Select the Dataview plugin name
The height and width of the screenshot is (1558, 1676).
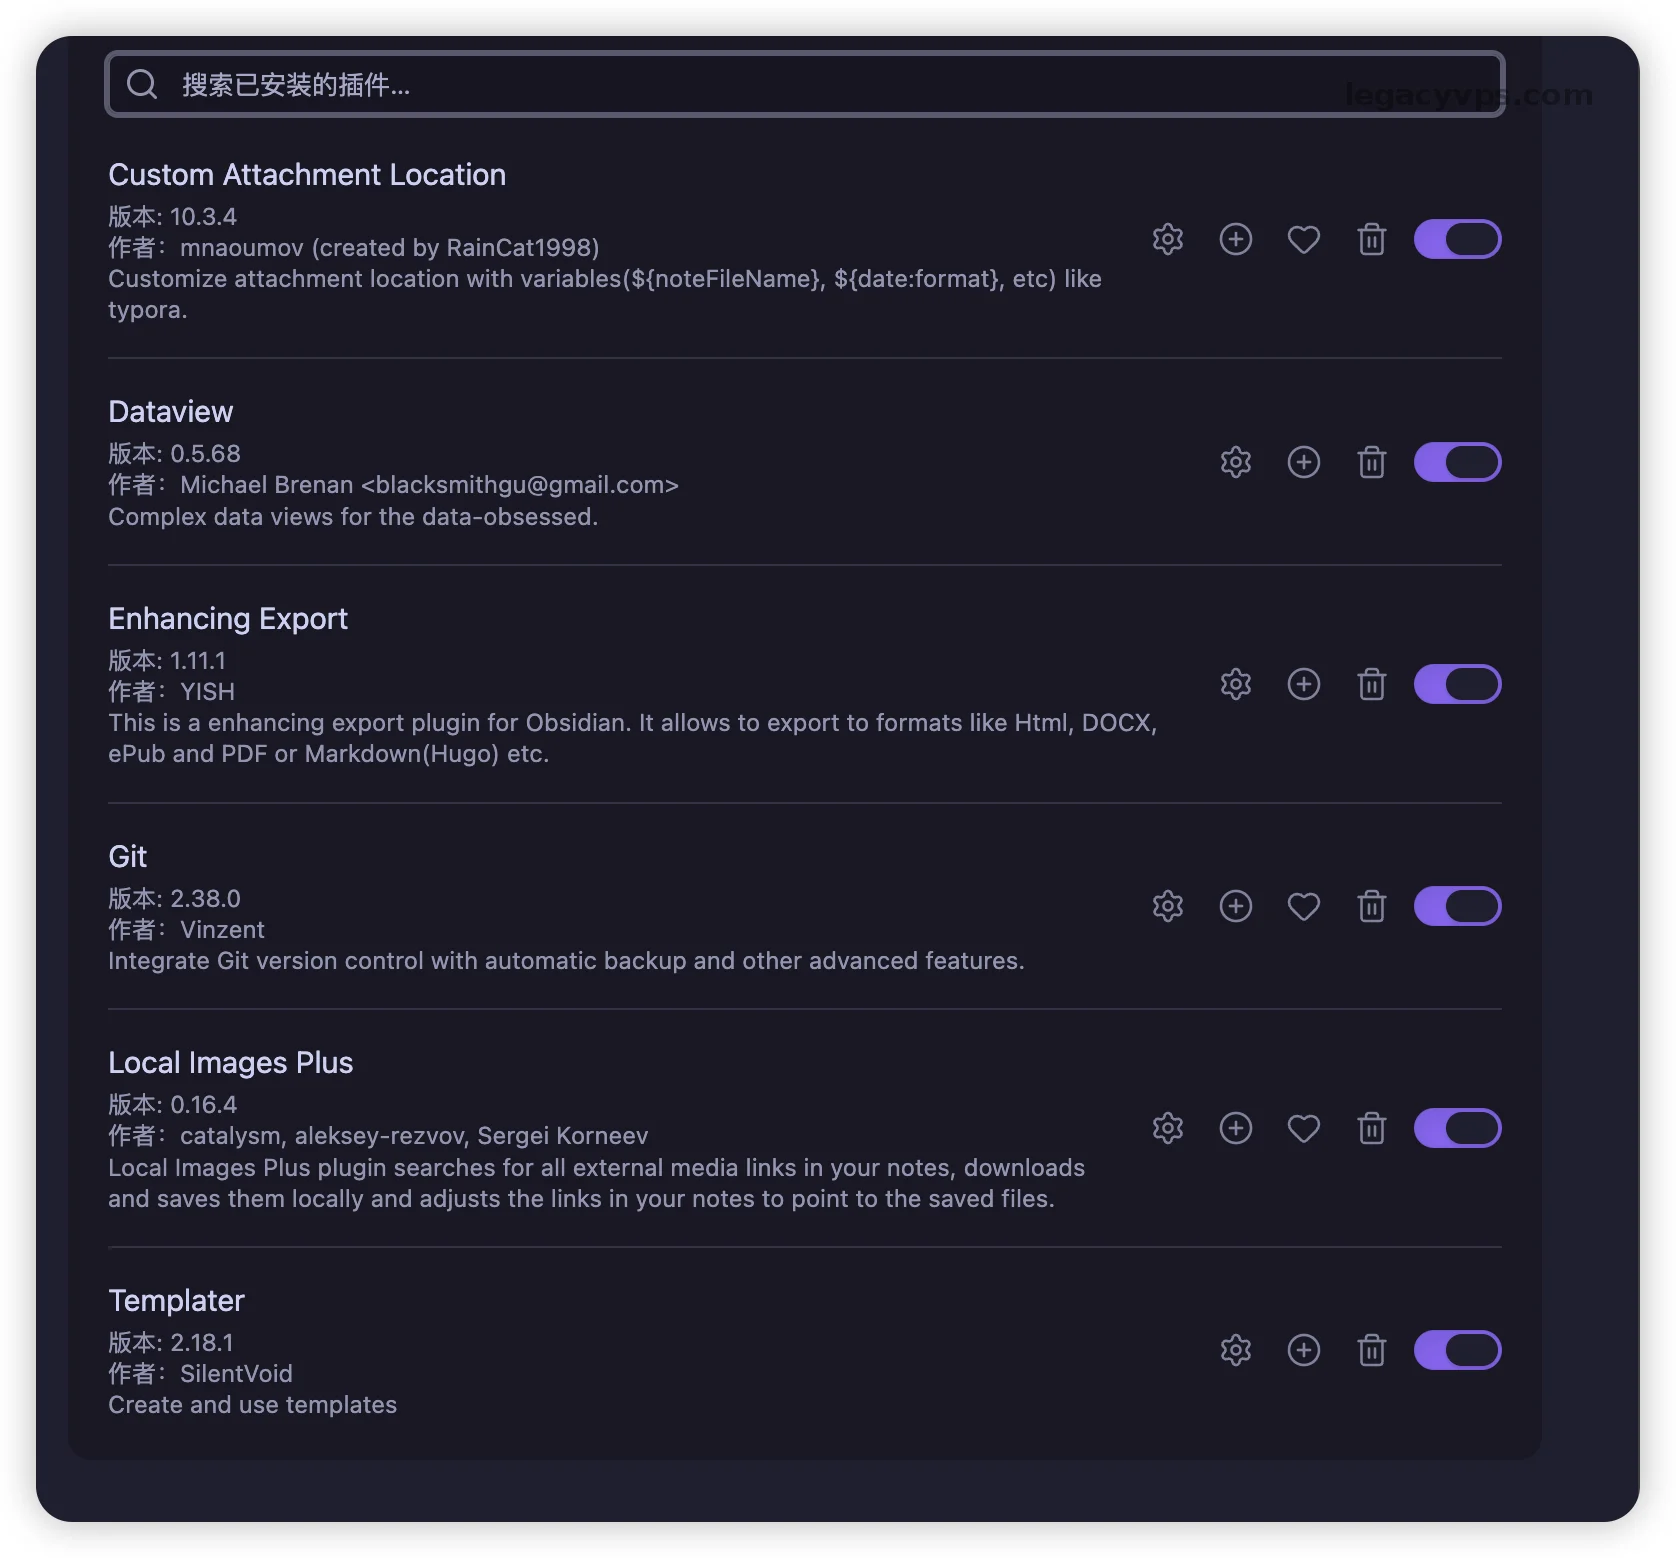[171, 412]
